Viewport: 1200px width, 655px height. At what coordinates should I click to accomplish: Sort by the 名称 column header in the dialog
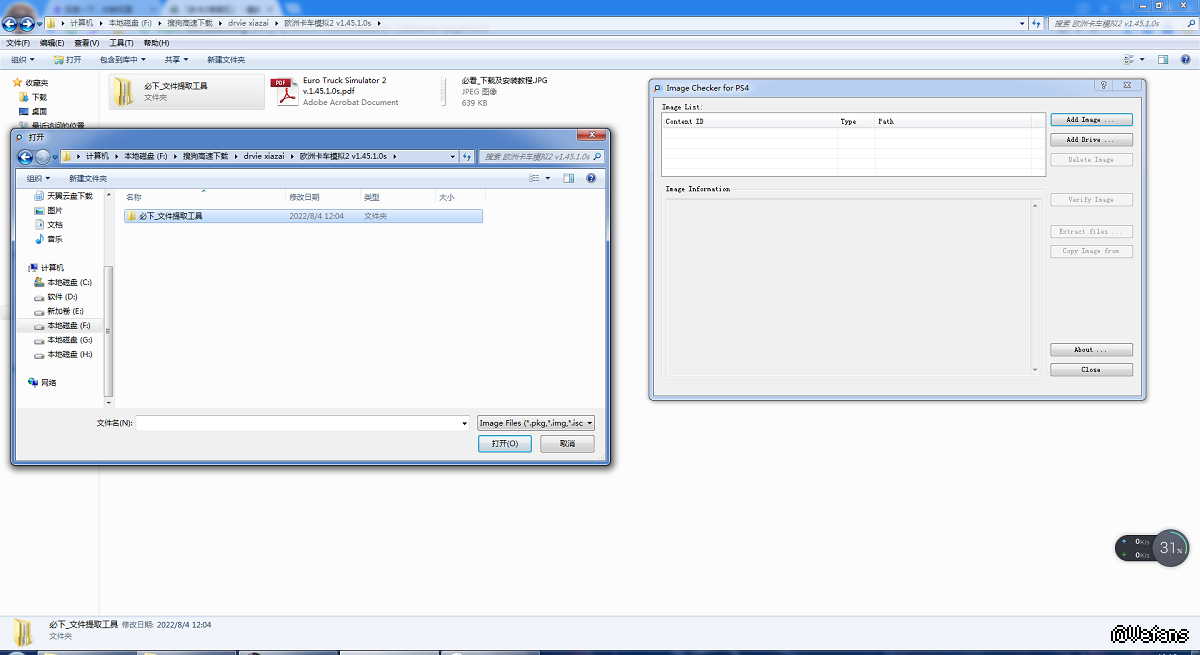[x=203, y=197]
